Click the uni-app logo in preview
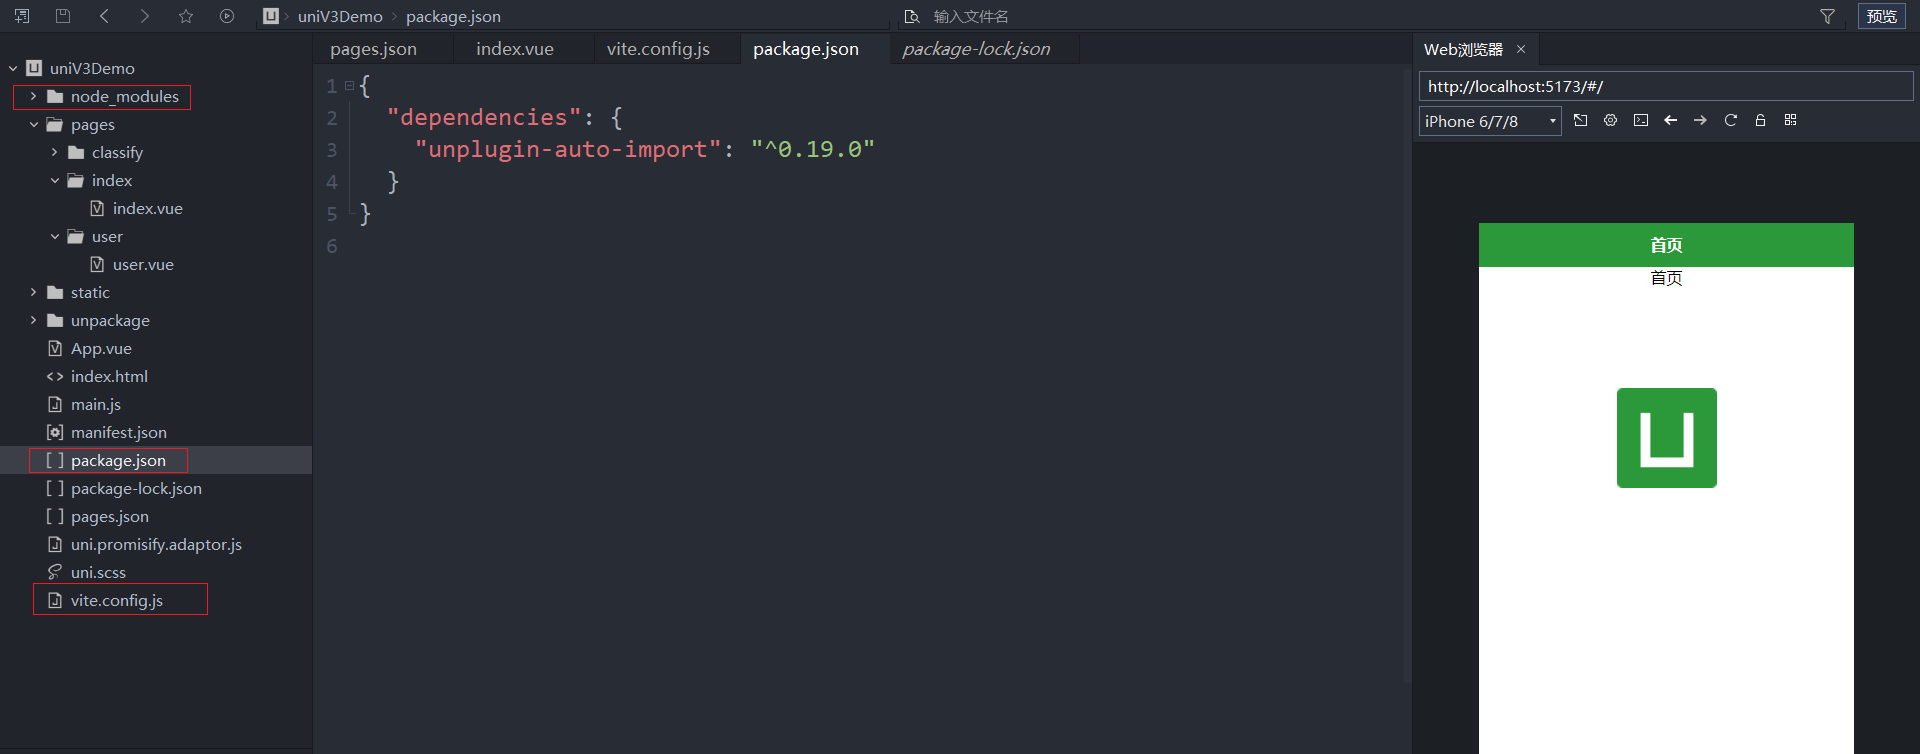The height and width of the screenshot is (754, 1920). [x=1667, y=438]
